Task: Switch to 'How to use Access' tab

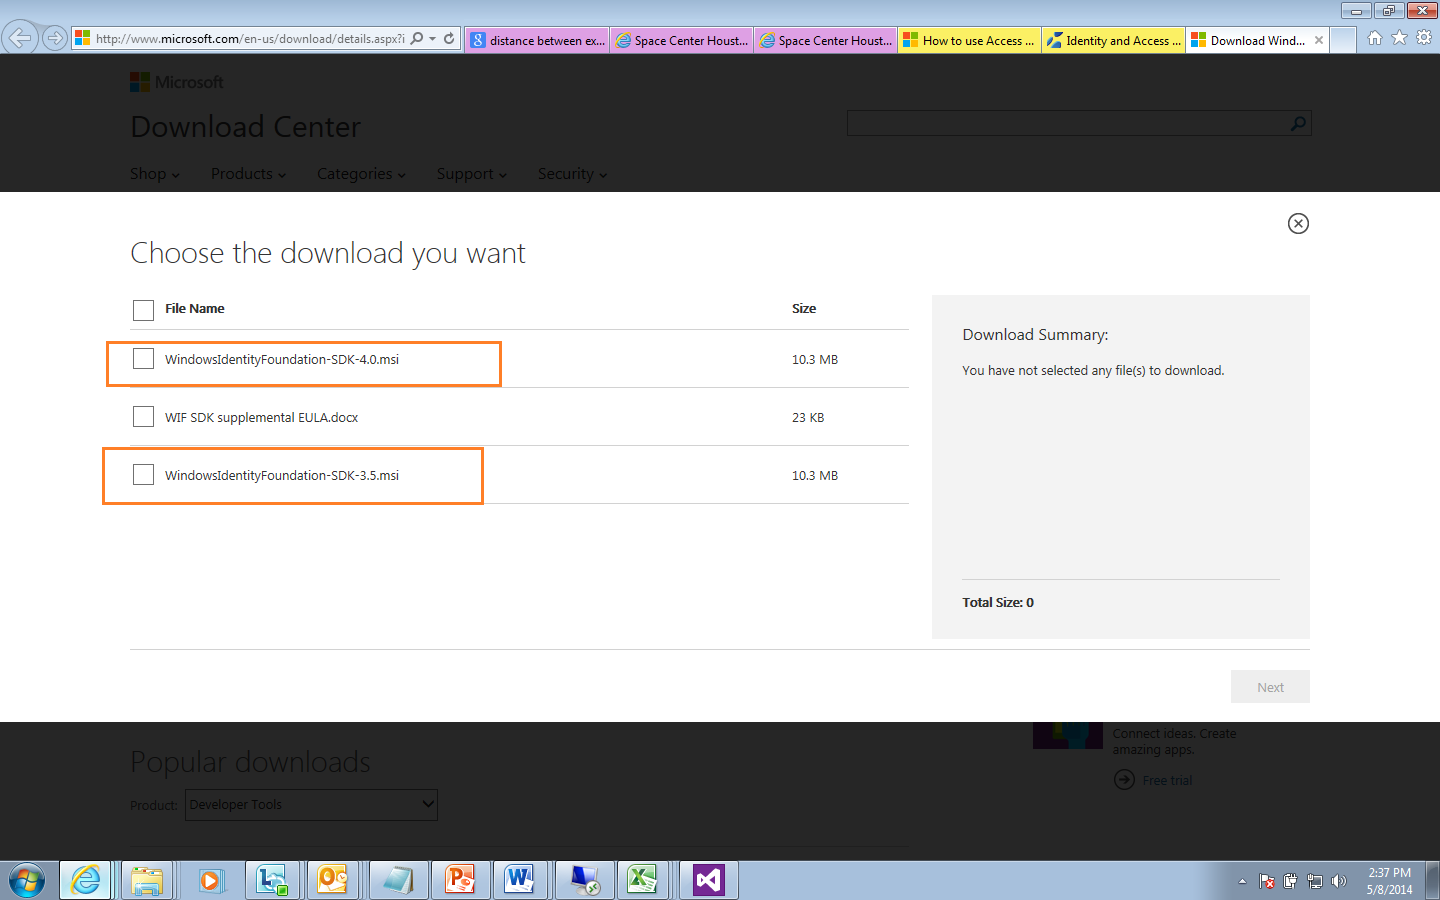Action: (x=969, y=40)
